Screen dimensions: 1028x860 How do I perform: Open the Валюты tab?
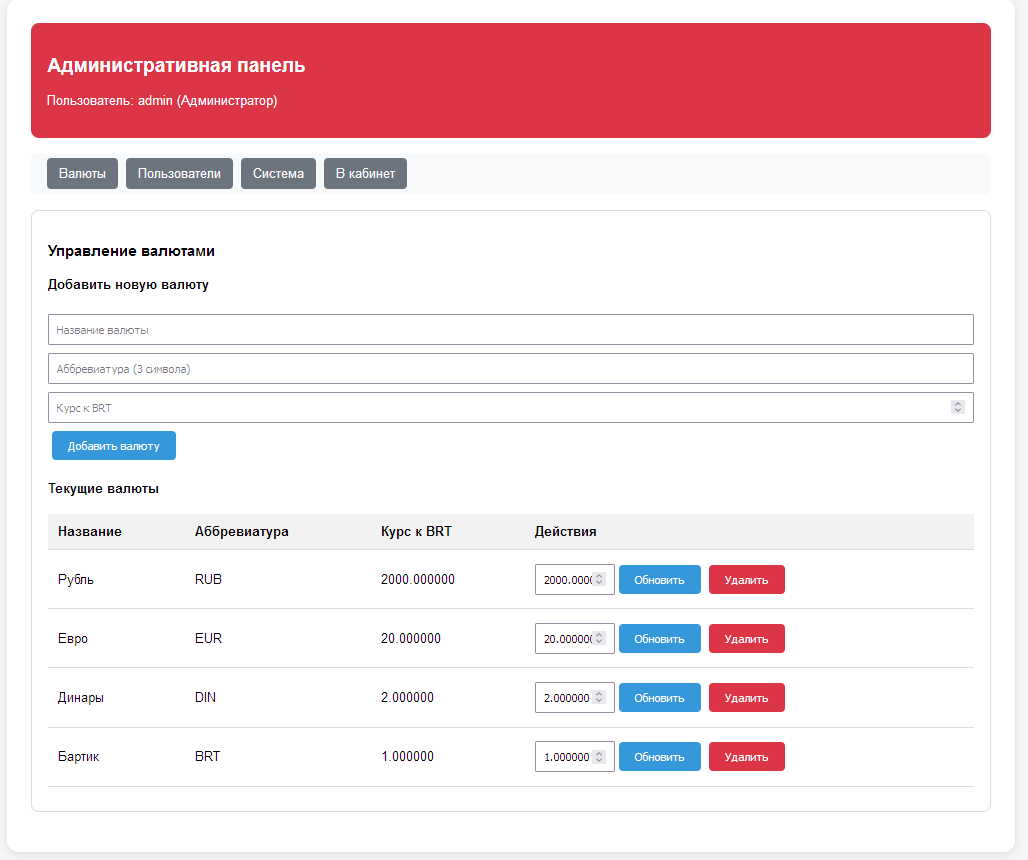(82, 174)
